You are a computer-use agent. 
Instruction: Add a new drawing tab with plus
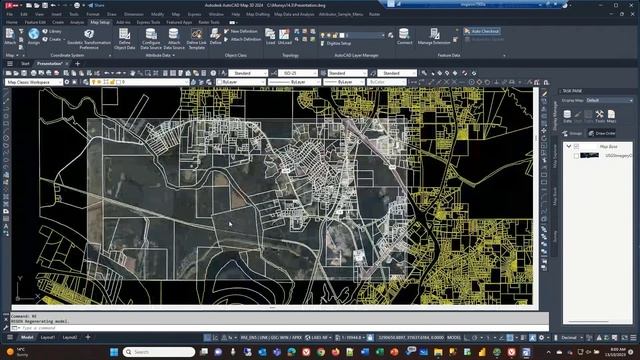coord(78,64)
